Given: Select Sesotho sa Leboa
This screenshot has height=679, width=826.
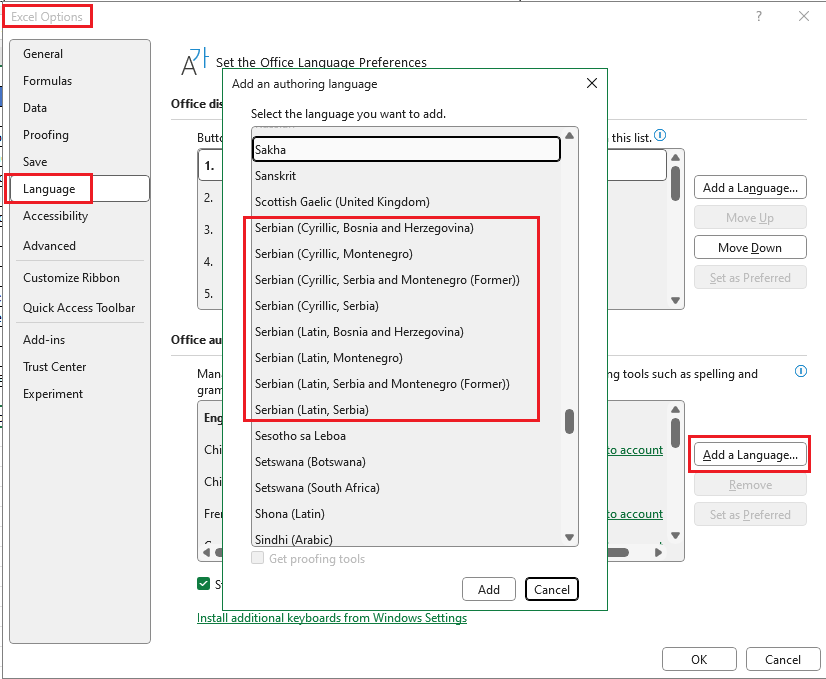Looking at the screenshot, I should tap(406, 436).
